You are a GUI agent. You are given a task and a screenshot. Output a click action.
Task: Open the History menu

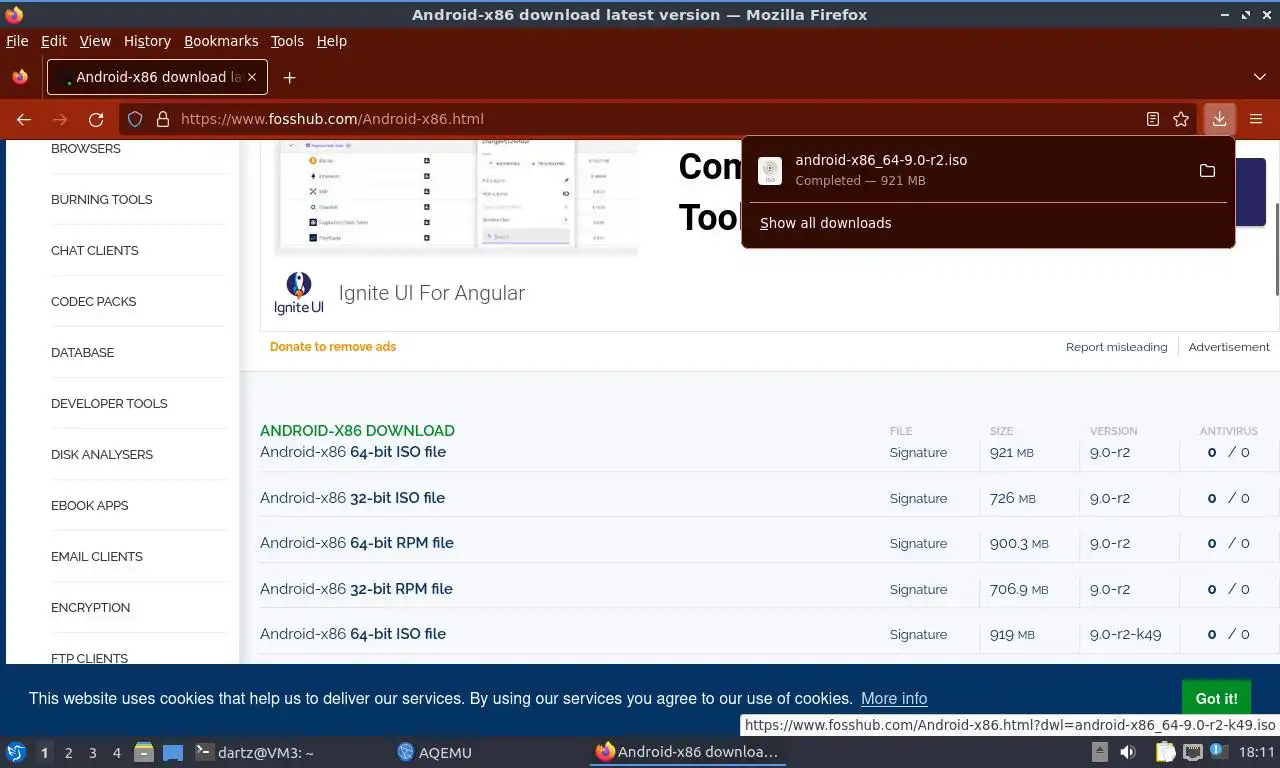pyautogui.click(x=147, y=41)
